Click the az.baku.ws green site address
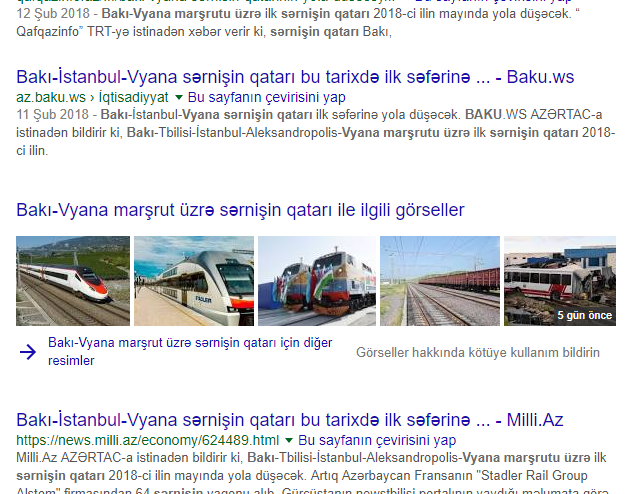 pos(50,98)
